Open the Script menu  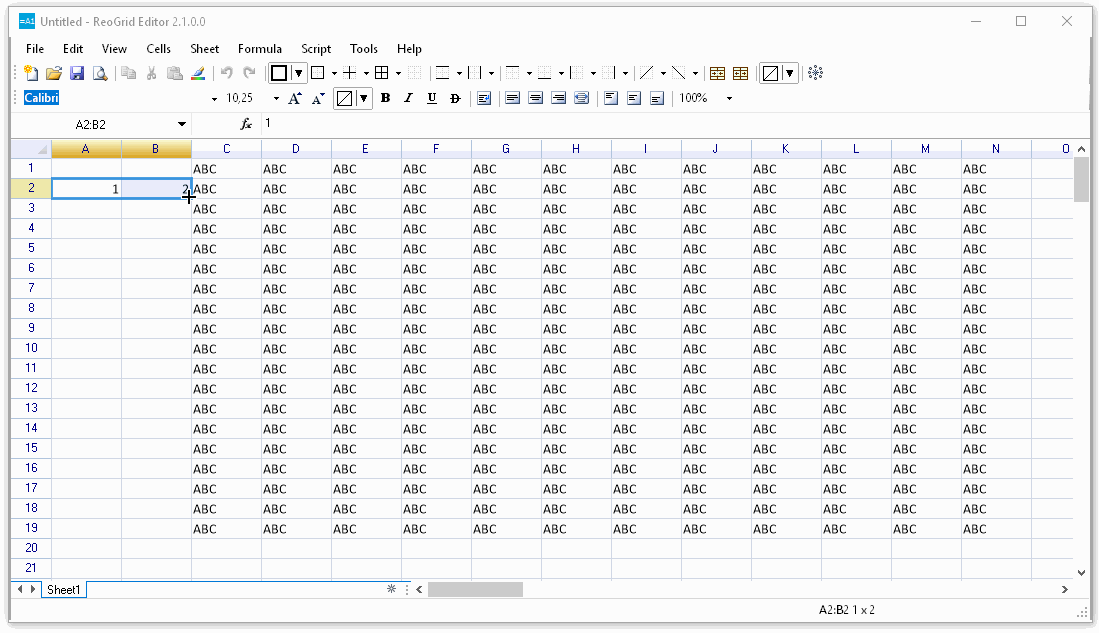316,48
